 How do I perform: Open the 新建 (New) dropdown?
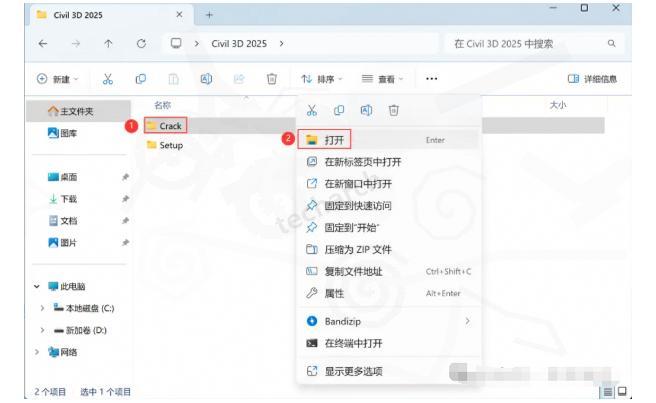coord(58,79)
